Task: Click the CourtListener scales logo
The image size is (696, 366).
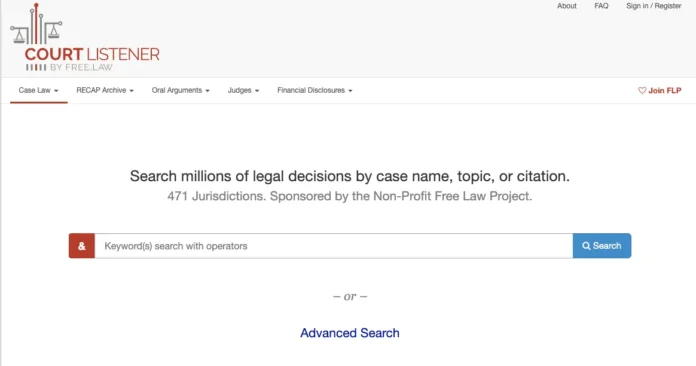Action: [36, 24]
